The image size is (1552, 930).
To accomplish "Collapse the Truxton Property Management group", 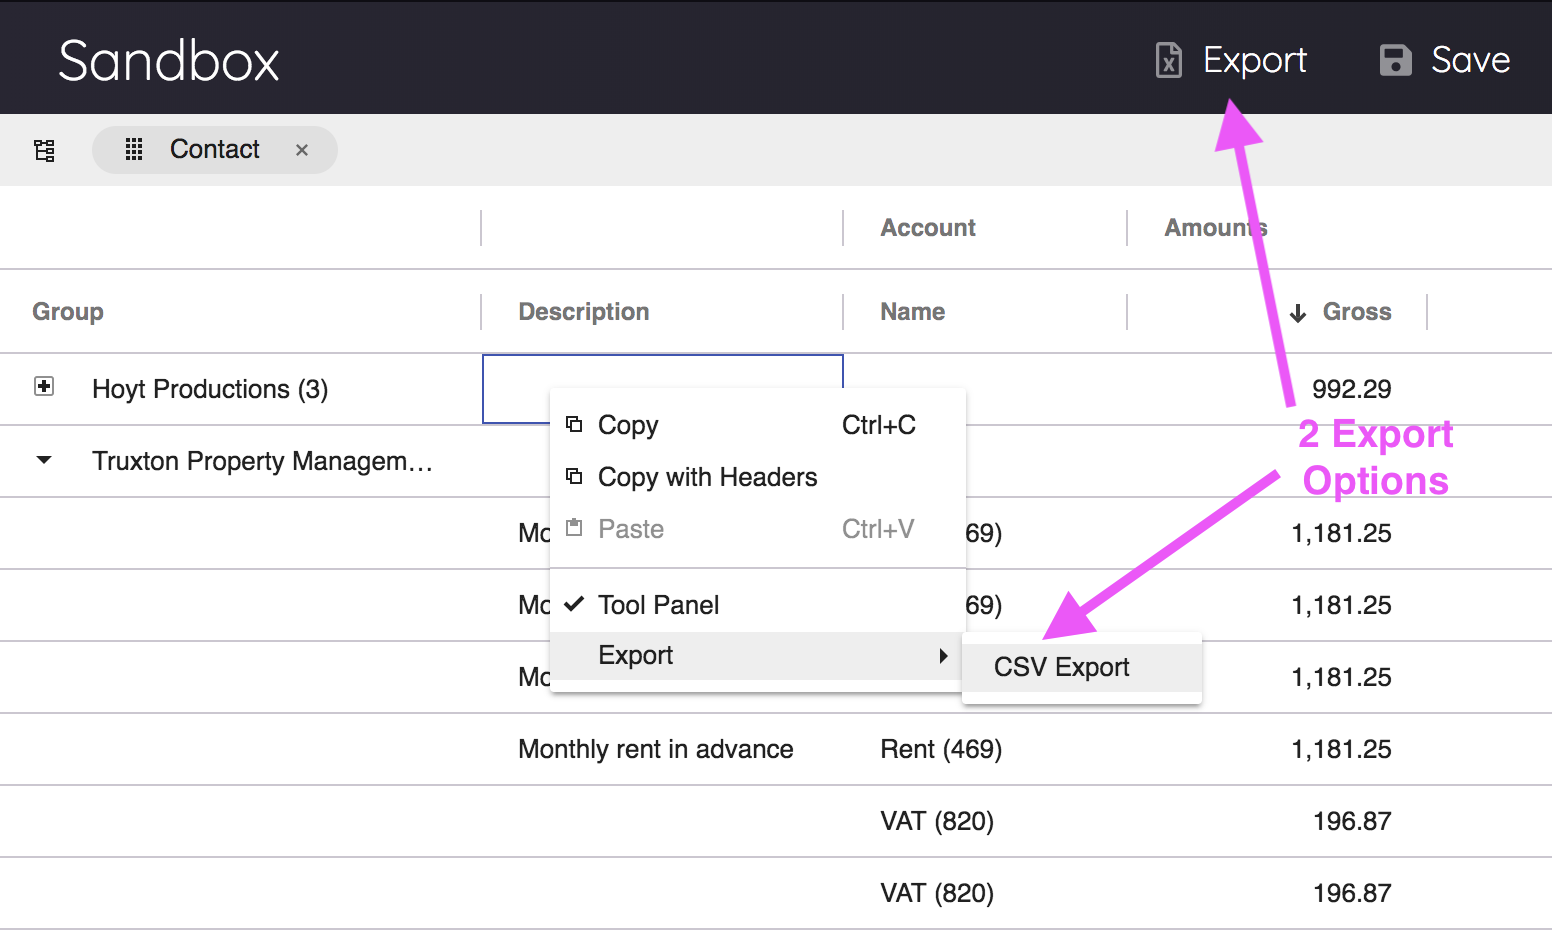I will pos(44,460).
